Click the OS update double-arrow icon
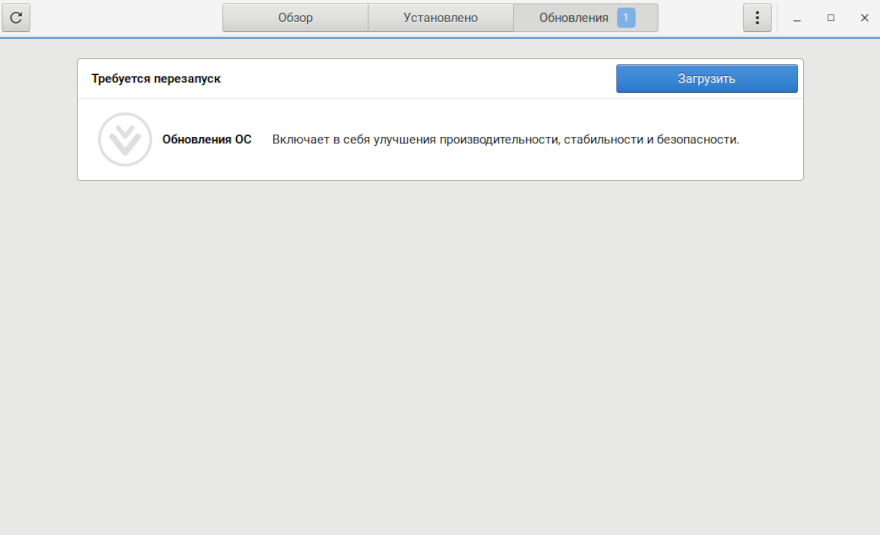880x535 pixels. [x=125, y=140]
